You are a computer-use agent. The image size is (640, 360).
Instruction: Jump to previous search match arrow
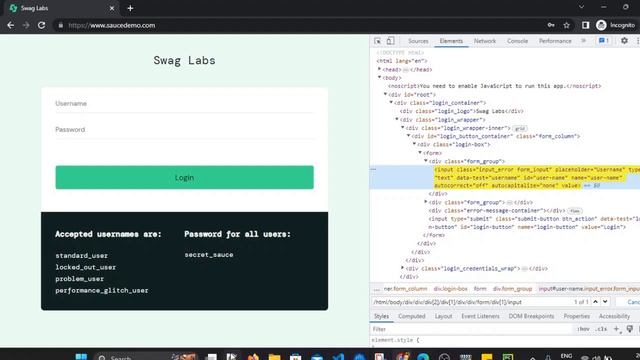tap(596, 302)
